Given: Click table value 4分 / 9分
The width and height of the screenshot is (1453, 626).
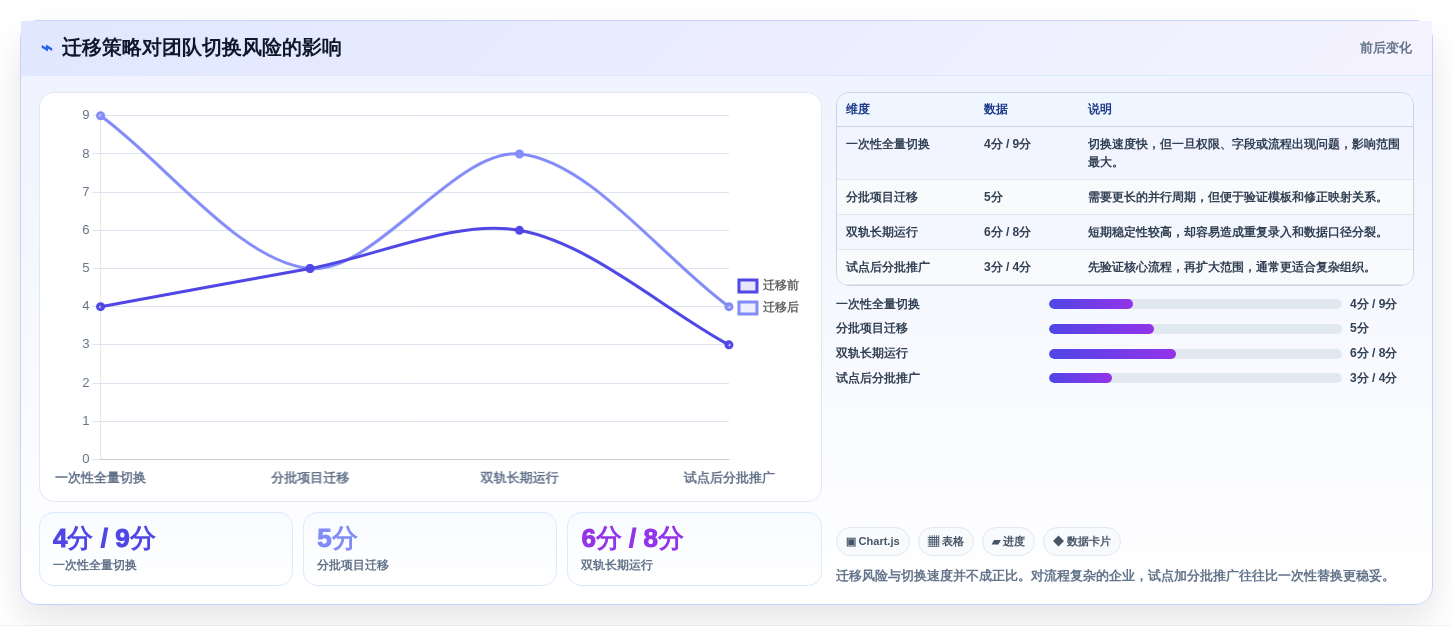Looking at the screenshot, I should (1007, 144).
